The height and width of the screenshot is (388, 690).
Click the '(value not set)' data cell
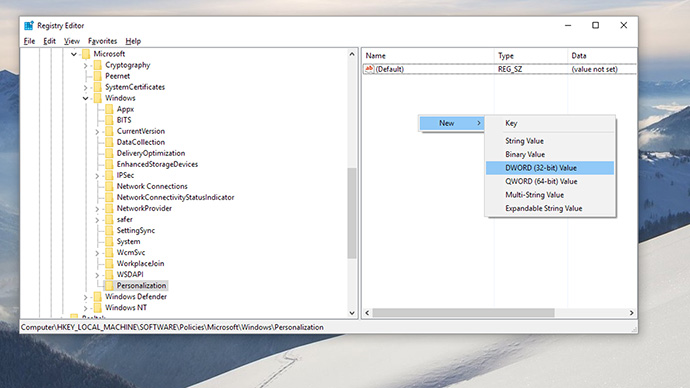click(x=595, y=69)
